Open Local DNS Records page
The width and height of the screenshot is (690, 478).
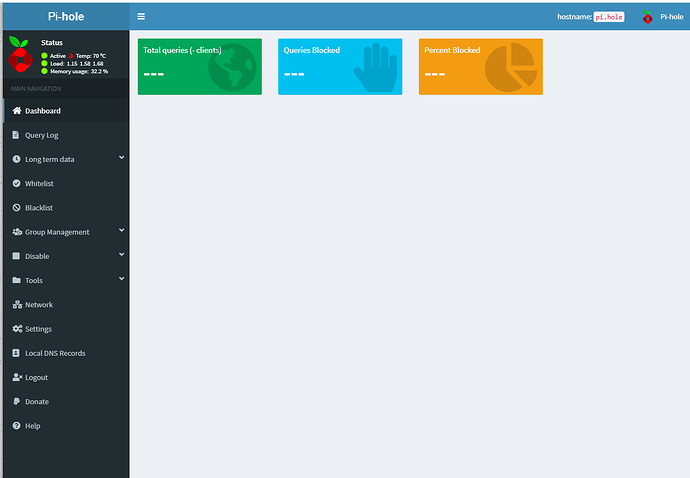[55, 353]
